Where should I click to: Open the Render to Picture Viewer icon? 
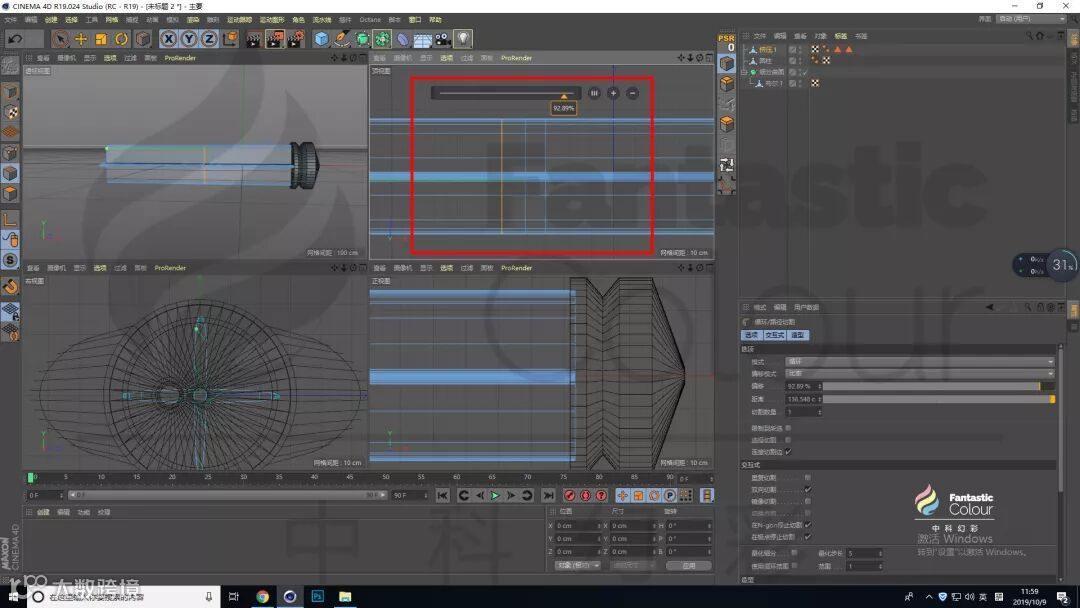[x=275, y=39]
